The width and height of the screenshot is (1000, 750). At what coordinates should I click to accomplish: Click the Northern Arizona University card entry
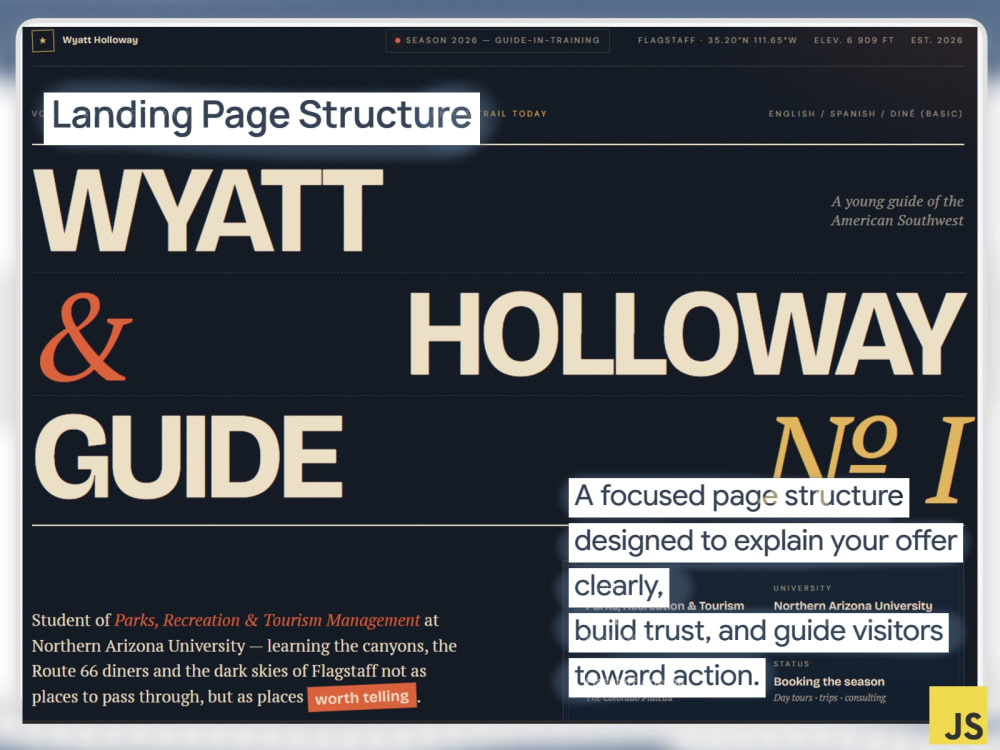(853, 606)
